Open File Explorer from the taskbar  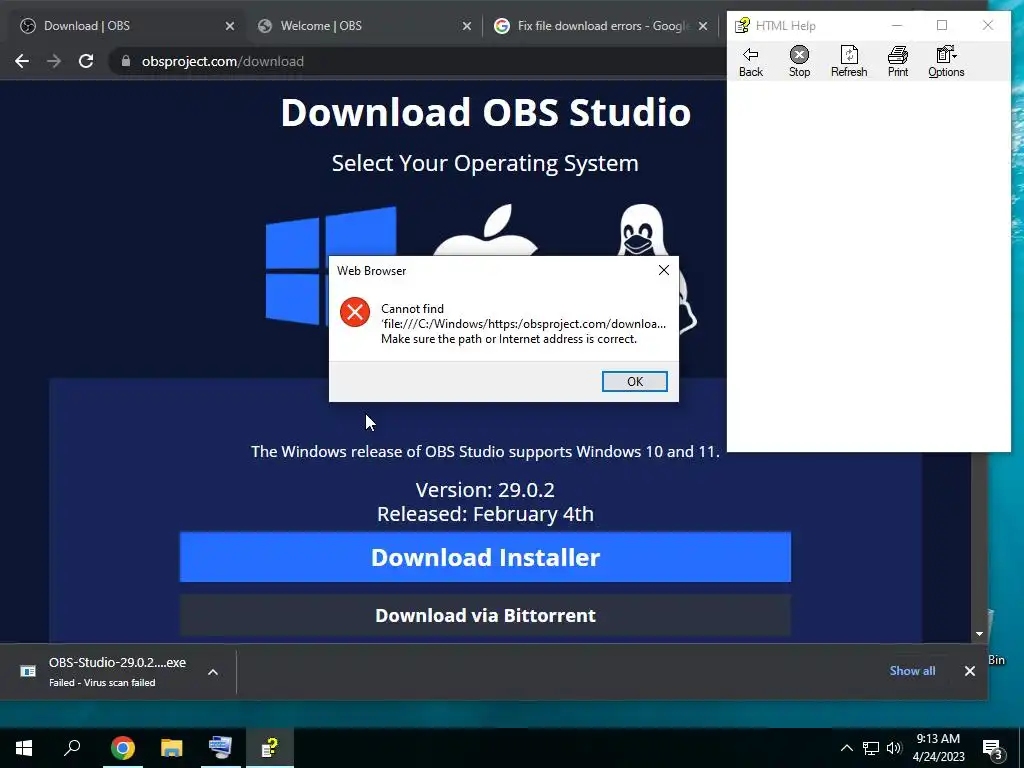tap(172, 748)
